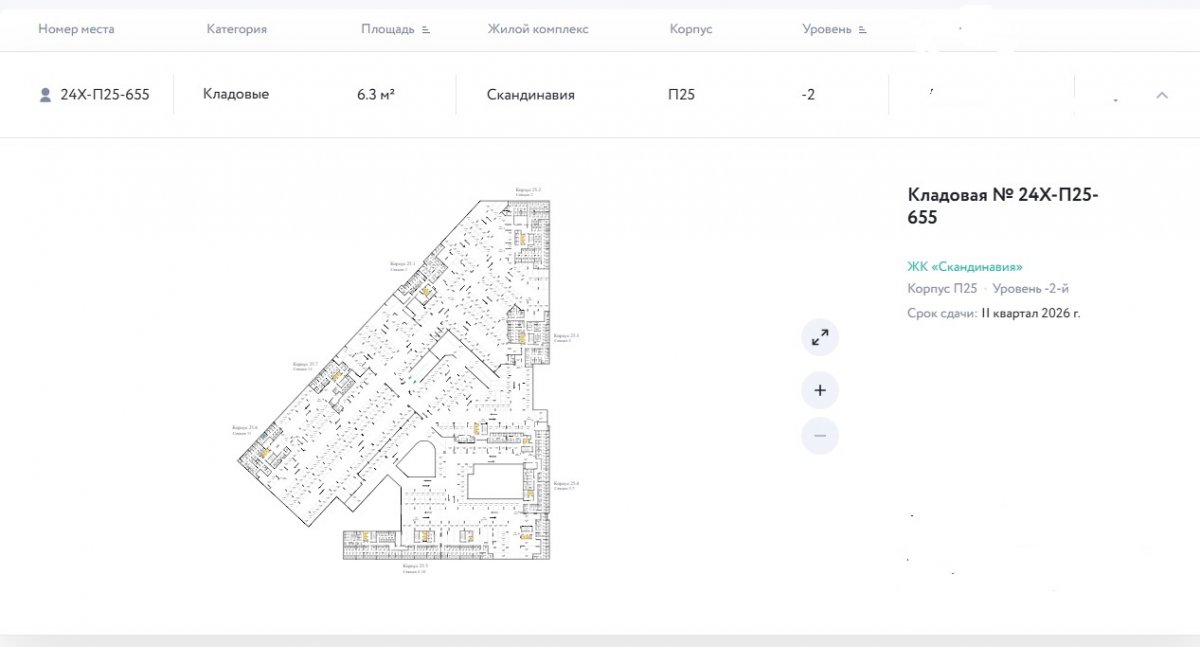The height and width of the screenshot is (647, 1200).
Task: Click the Кладовая № 24Х-П25-655 heading
Action: click(x=1002, y=206)
